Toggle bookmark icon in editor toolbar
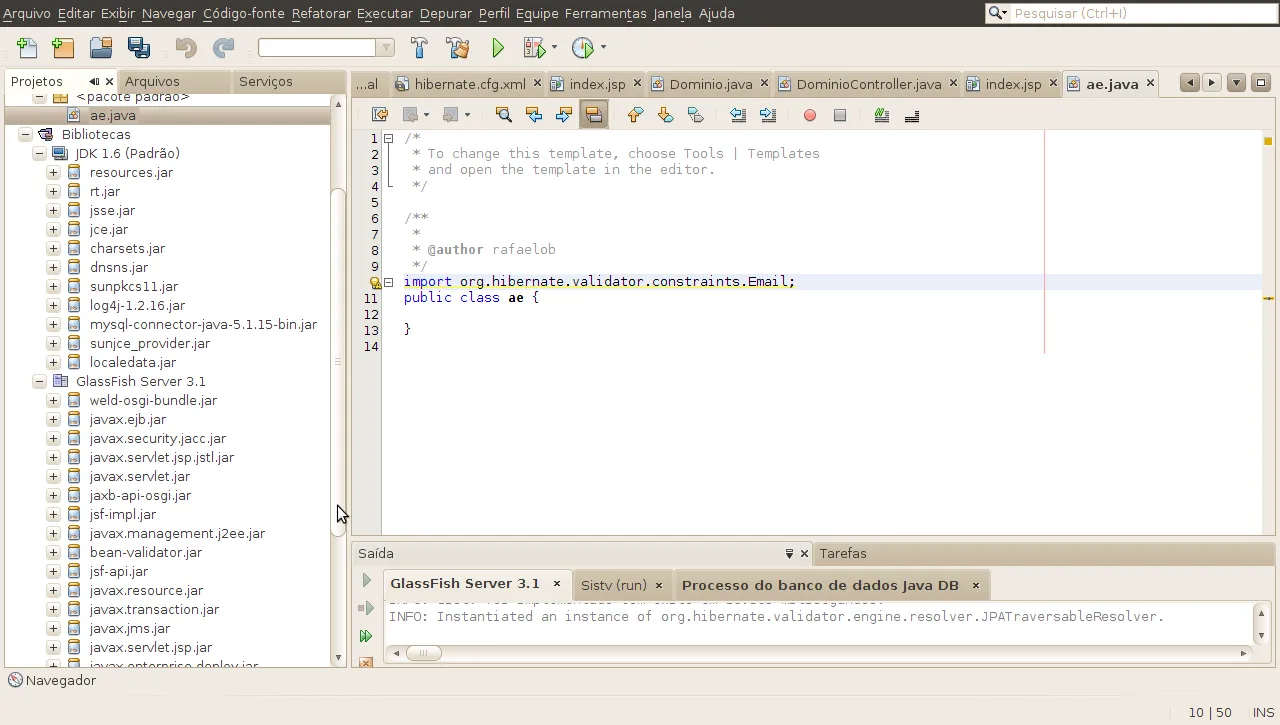Screen dimensions: 1280x725 click(696, 116)
